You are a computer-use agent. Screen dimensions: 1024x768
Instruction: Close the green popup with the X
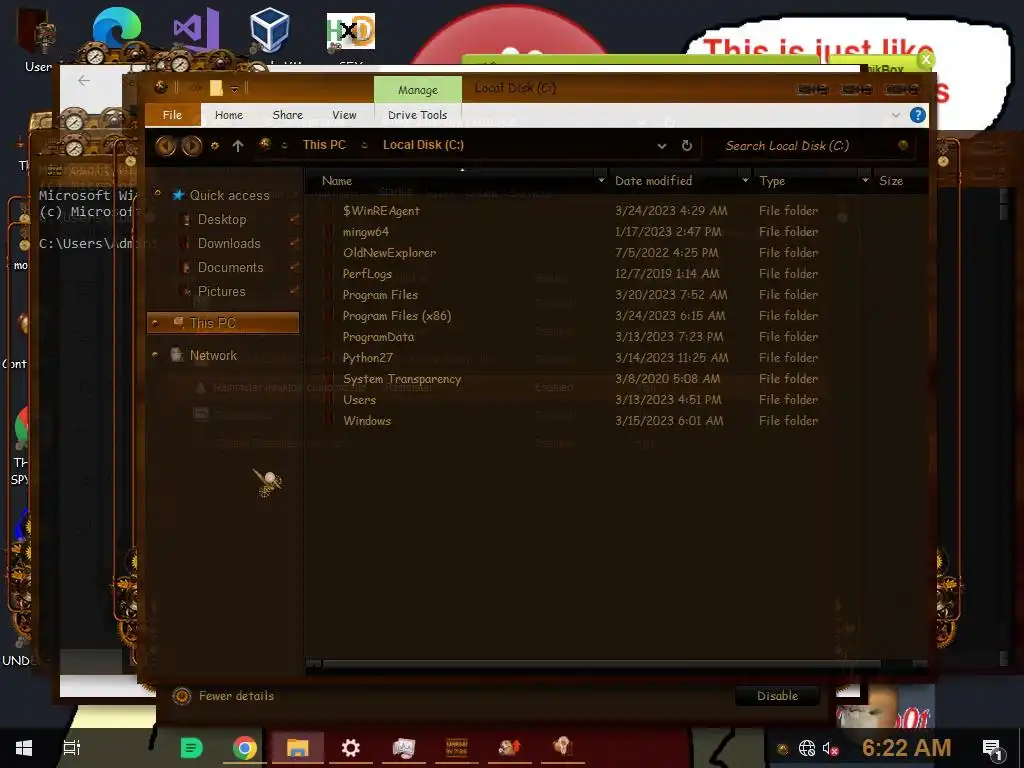925,59
